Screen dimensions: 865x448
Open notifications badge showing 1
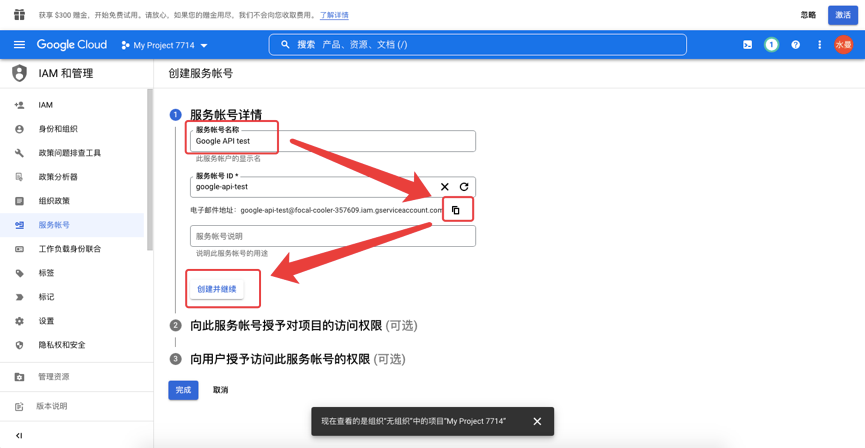(771, 45)
